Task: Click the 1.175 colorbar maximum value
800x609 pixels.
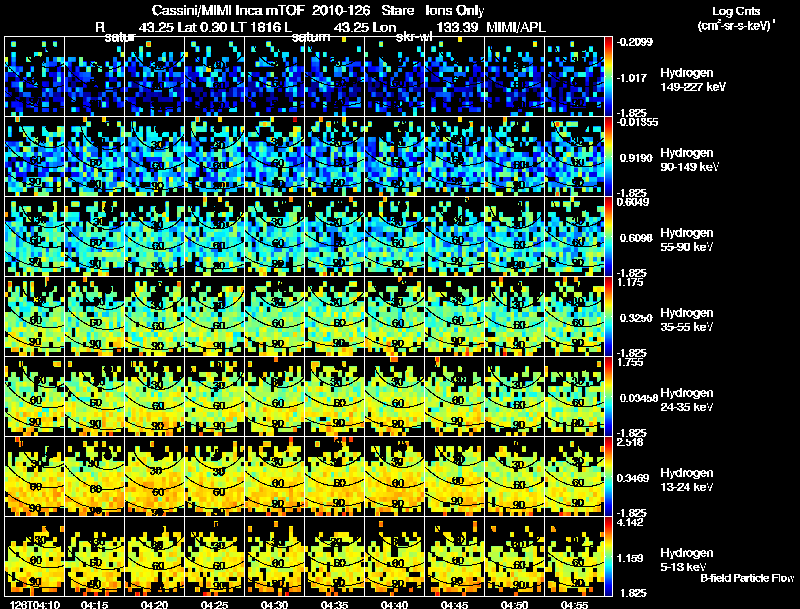Action: 630,282
